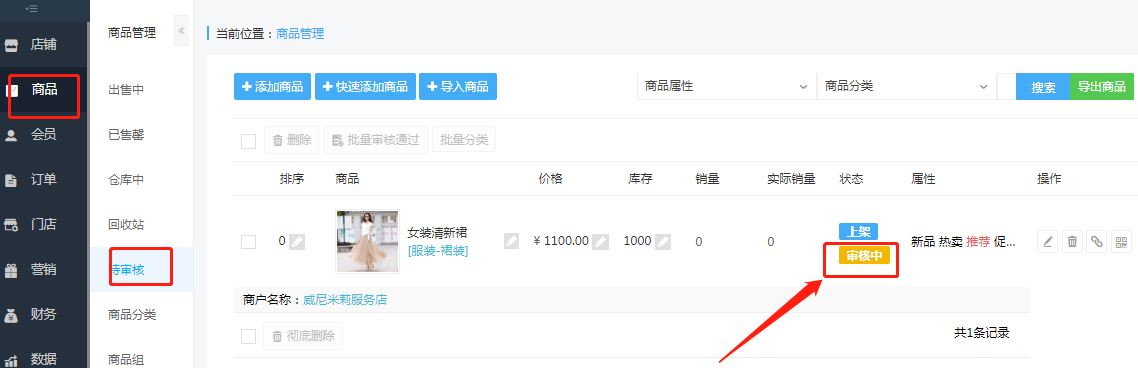Screen dimensions: 1138x368
Task: Click the [服装-裙装] category link
Action: [x=438, y=251]
